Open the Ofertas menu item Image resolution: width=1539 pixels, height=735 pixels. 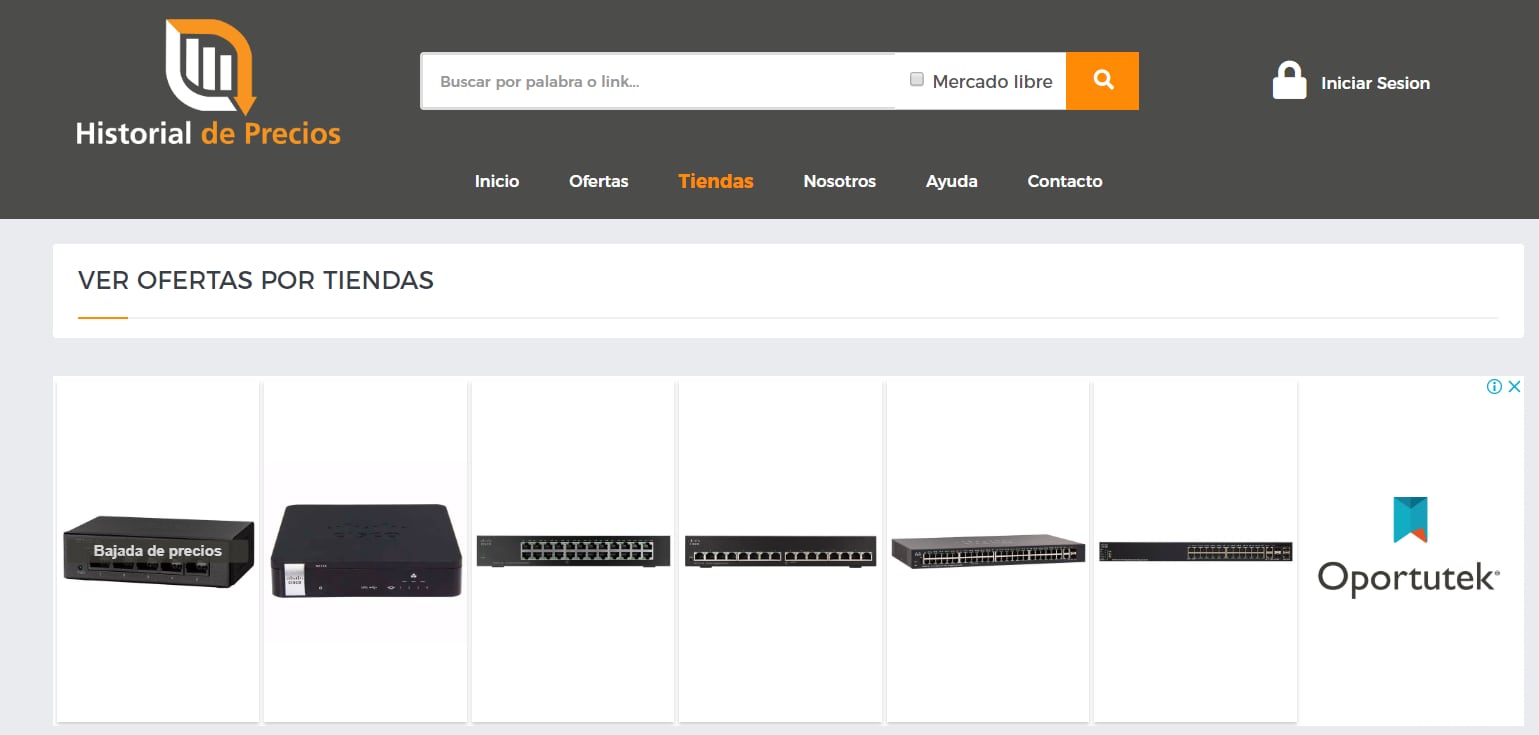click(598, 181)
